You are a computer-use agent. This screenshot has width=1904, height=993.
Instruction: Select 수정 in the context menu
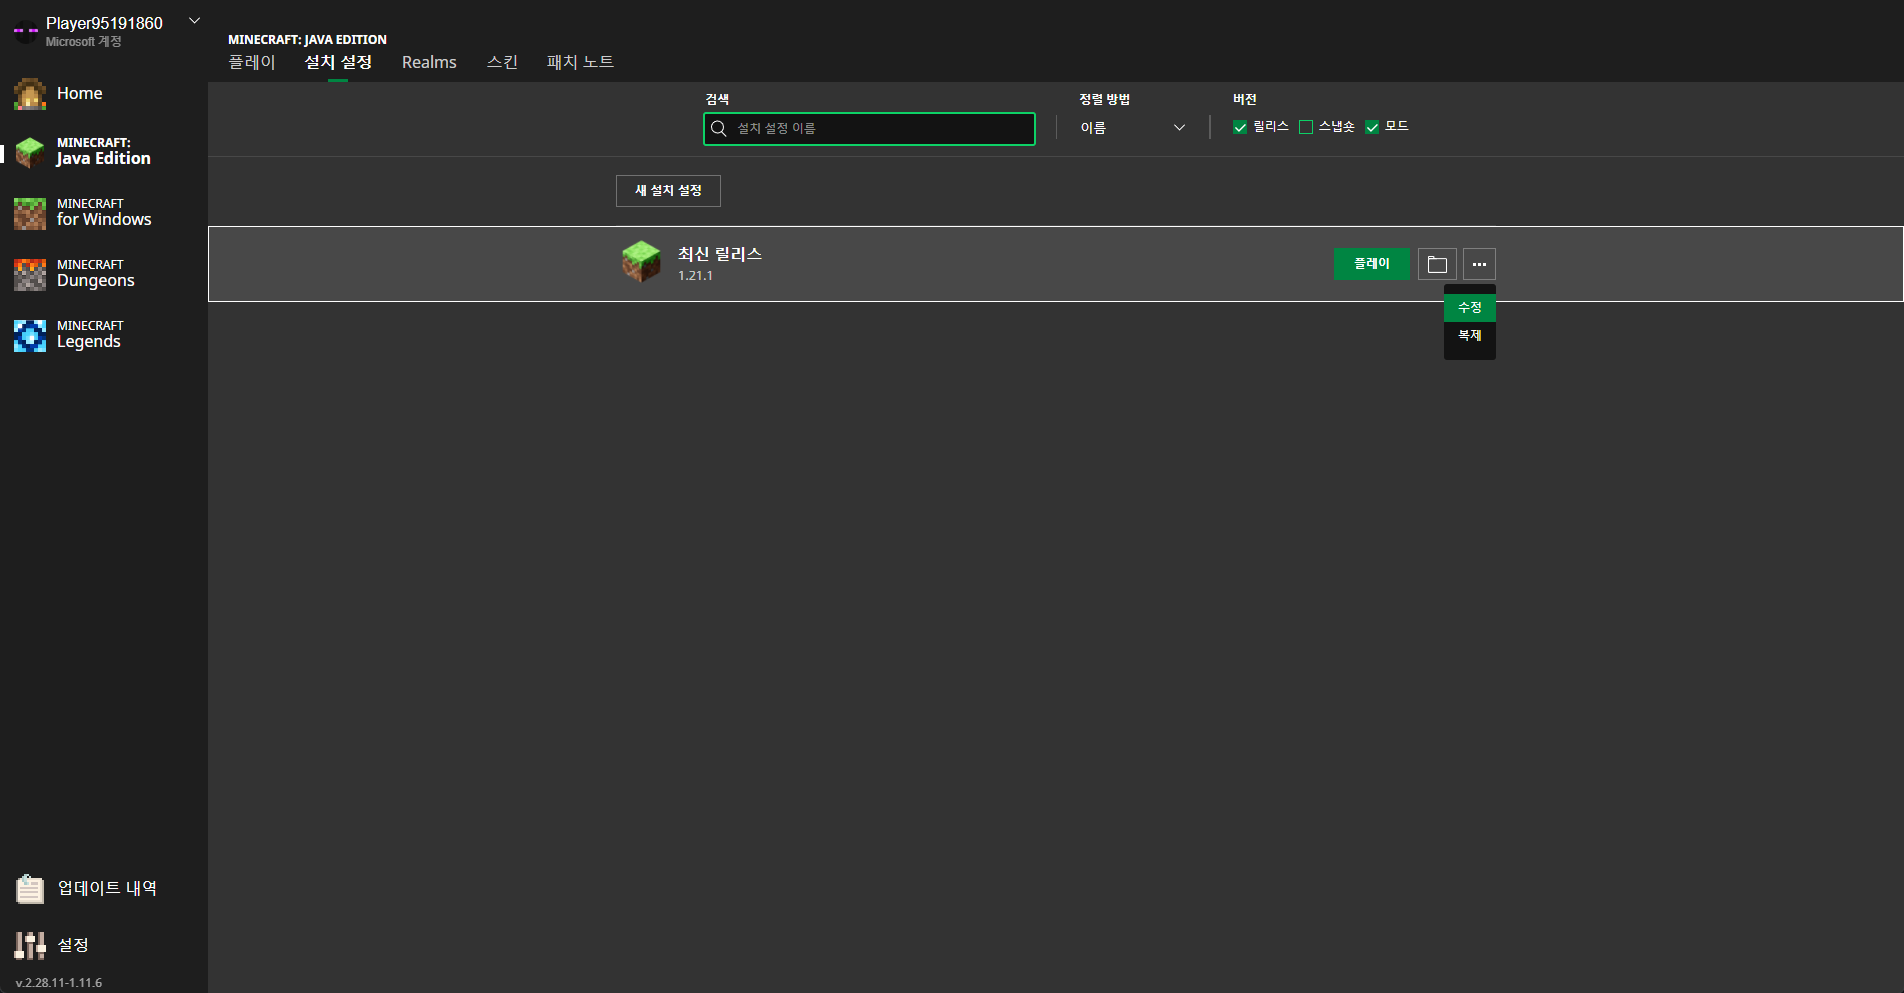[x=1470, y=308]
